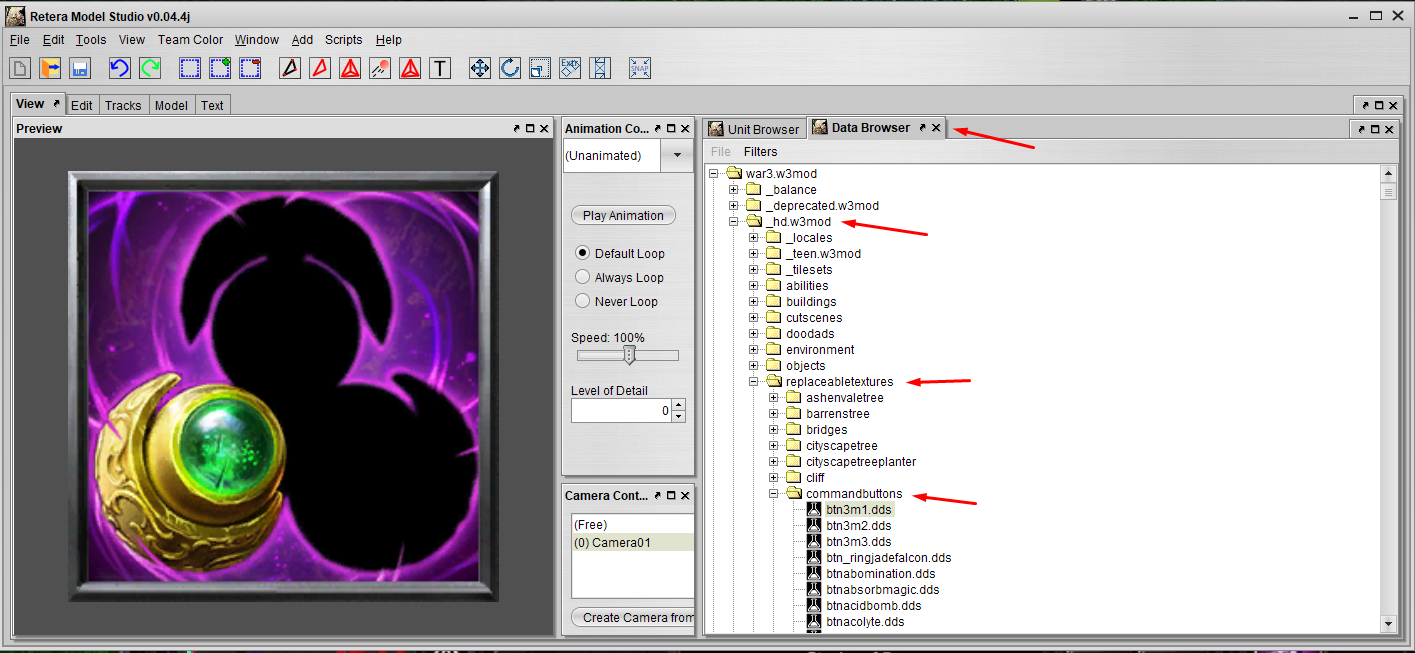Viewport: 1415px width, 653px height.
Task: Activate the black-and-red vertex selection icon
Action: coord(290,68)
